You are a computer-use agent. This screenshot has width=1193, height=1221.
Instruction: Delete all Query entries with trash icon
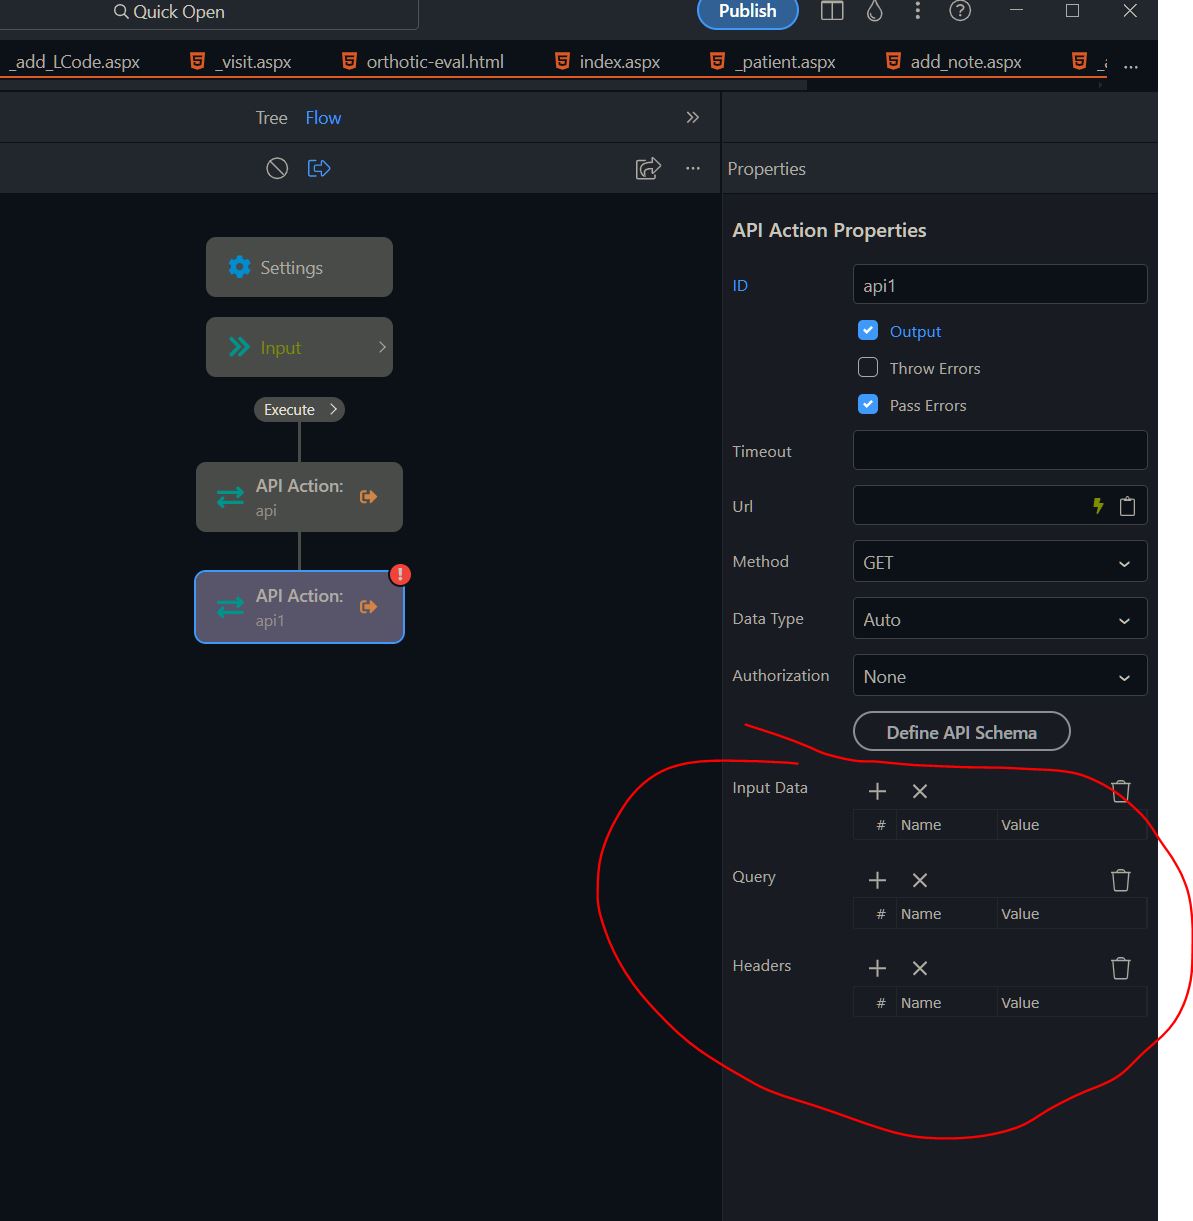coord(1120,880)
